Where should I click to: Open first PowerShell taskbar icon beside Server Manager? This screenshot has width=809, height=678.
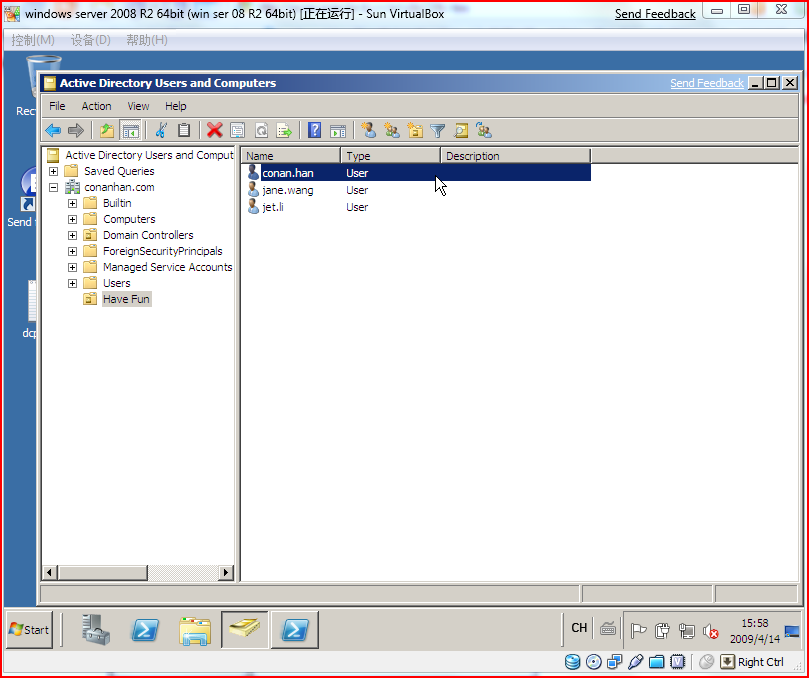coord(145,630)
